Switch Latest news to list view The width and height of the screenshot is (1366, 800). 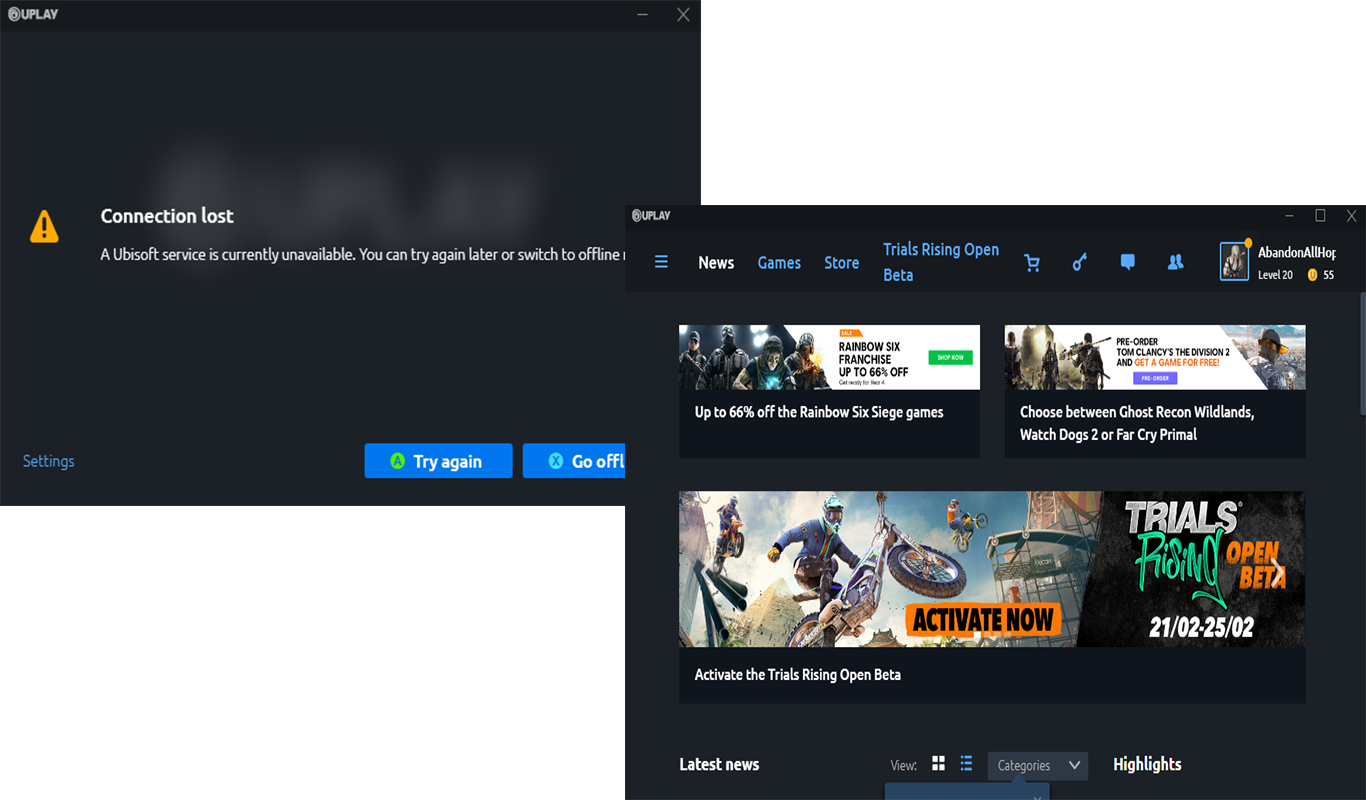[966, 764]
